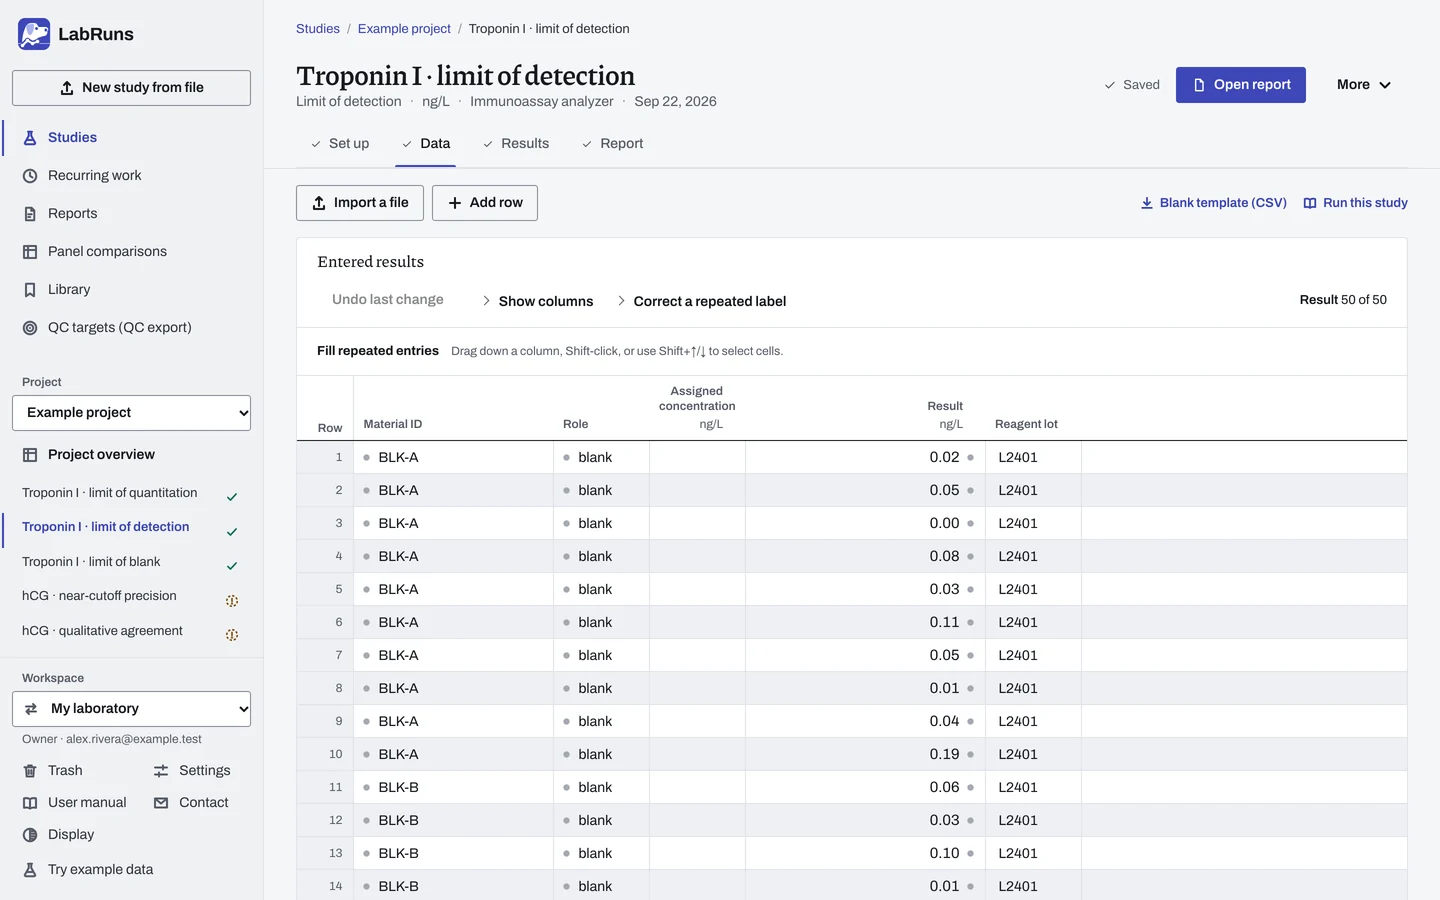
Task: Open Reports via its document icon
Action: 30,214
